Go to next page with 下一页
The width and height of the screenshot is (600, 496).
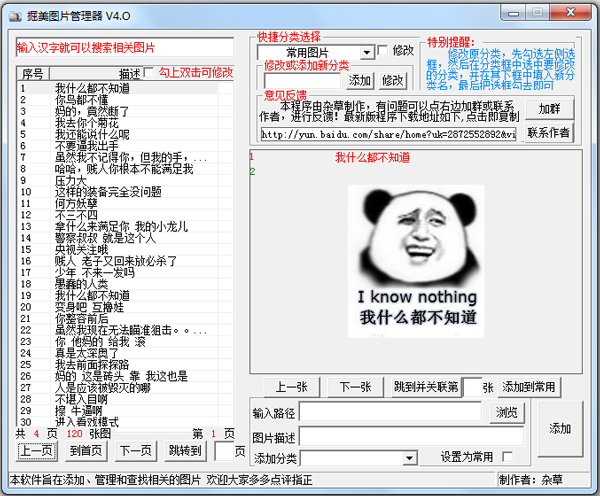(x=135, y=451)
